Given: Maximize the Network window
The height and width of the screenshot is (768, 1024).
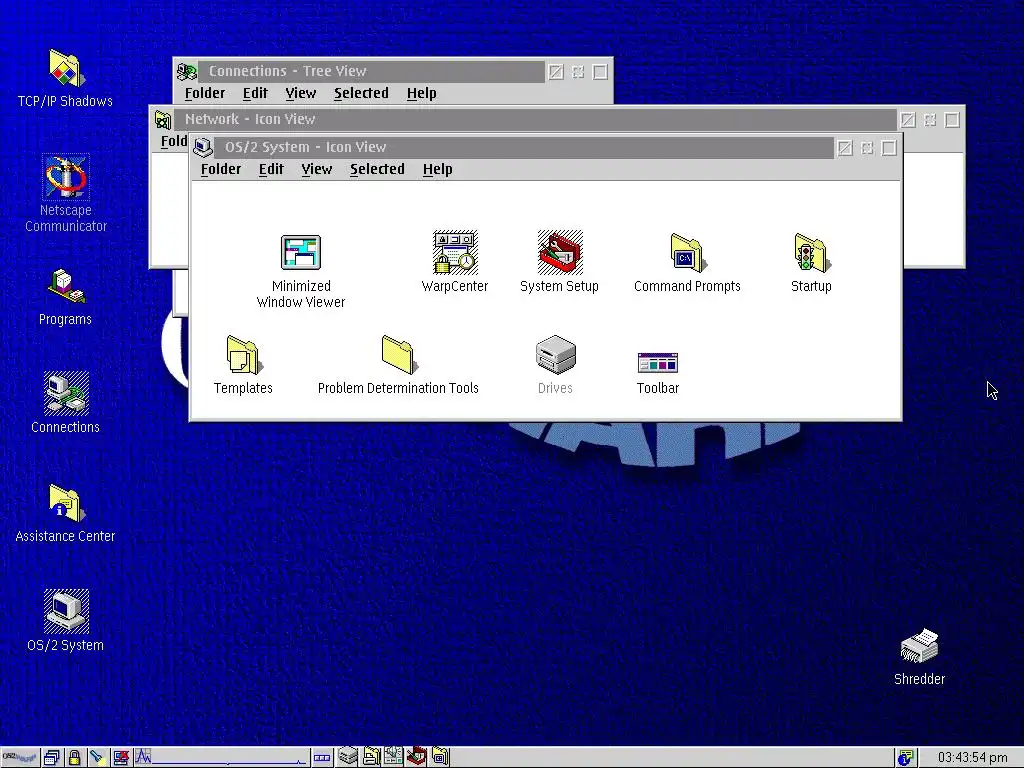Looking at the screenshot, I should point(952,120).
